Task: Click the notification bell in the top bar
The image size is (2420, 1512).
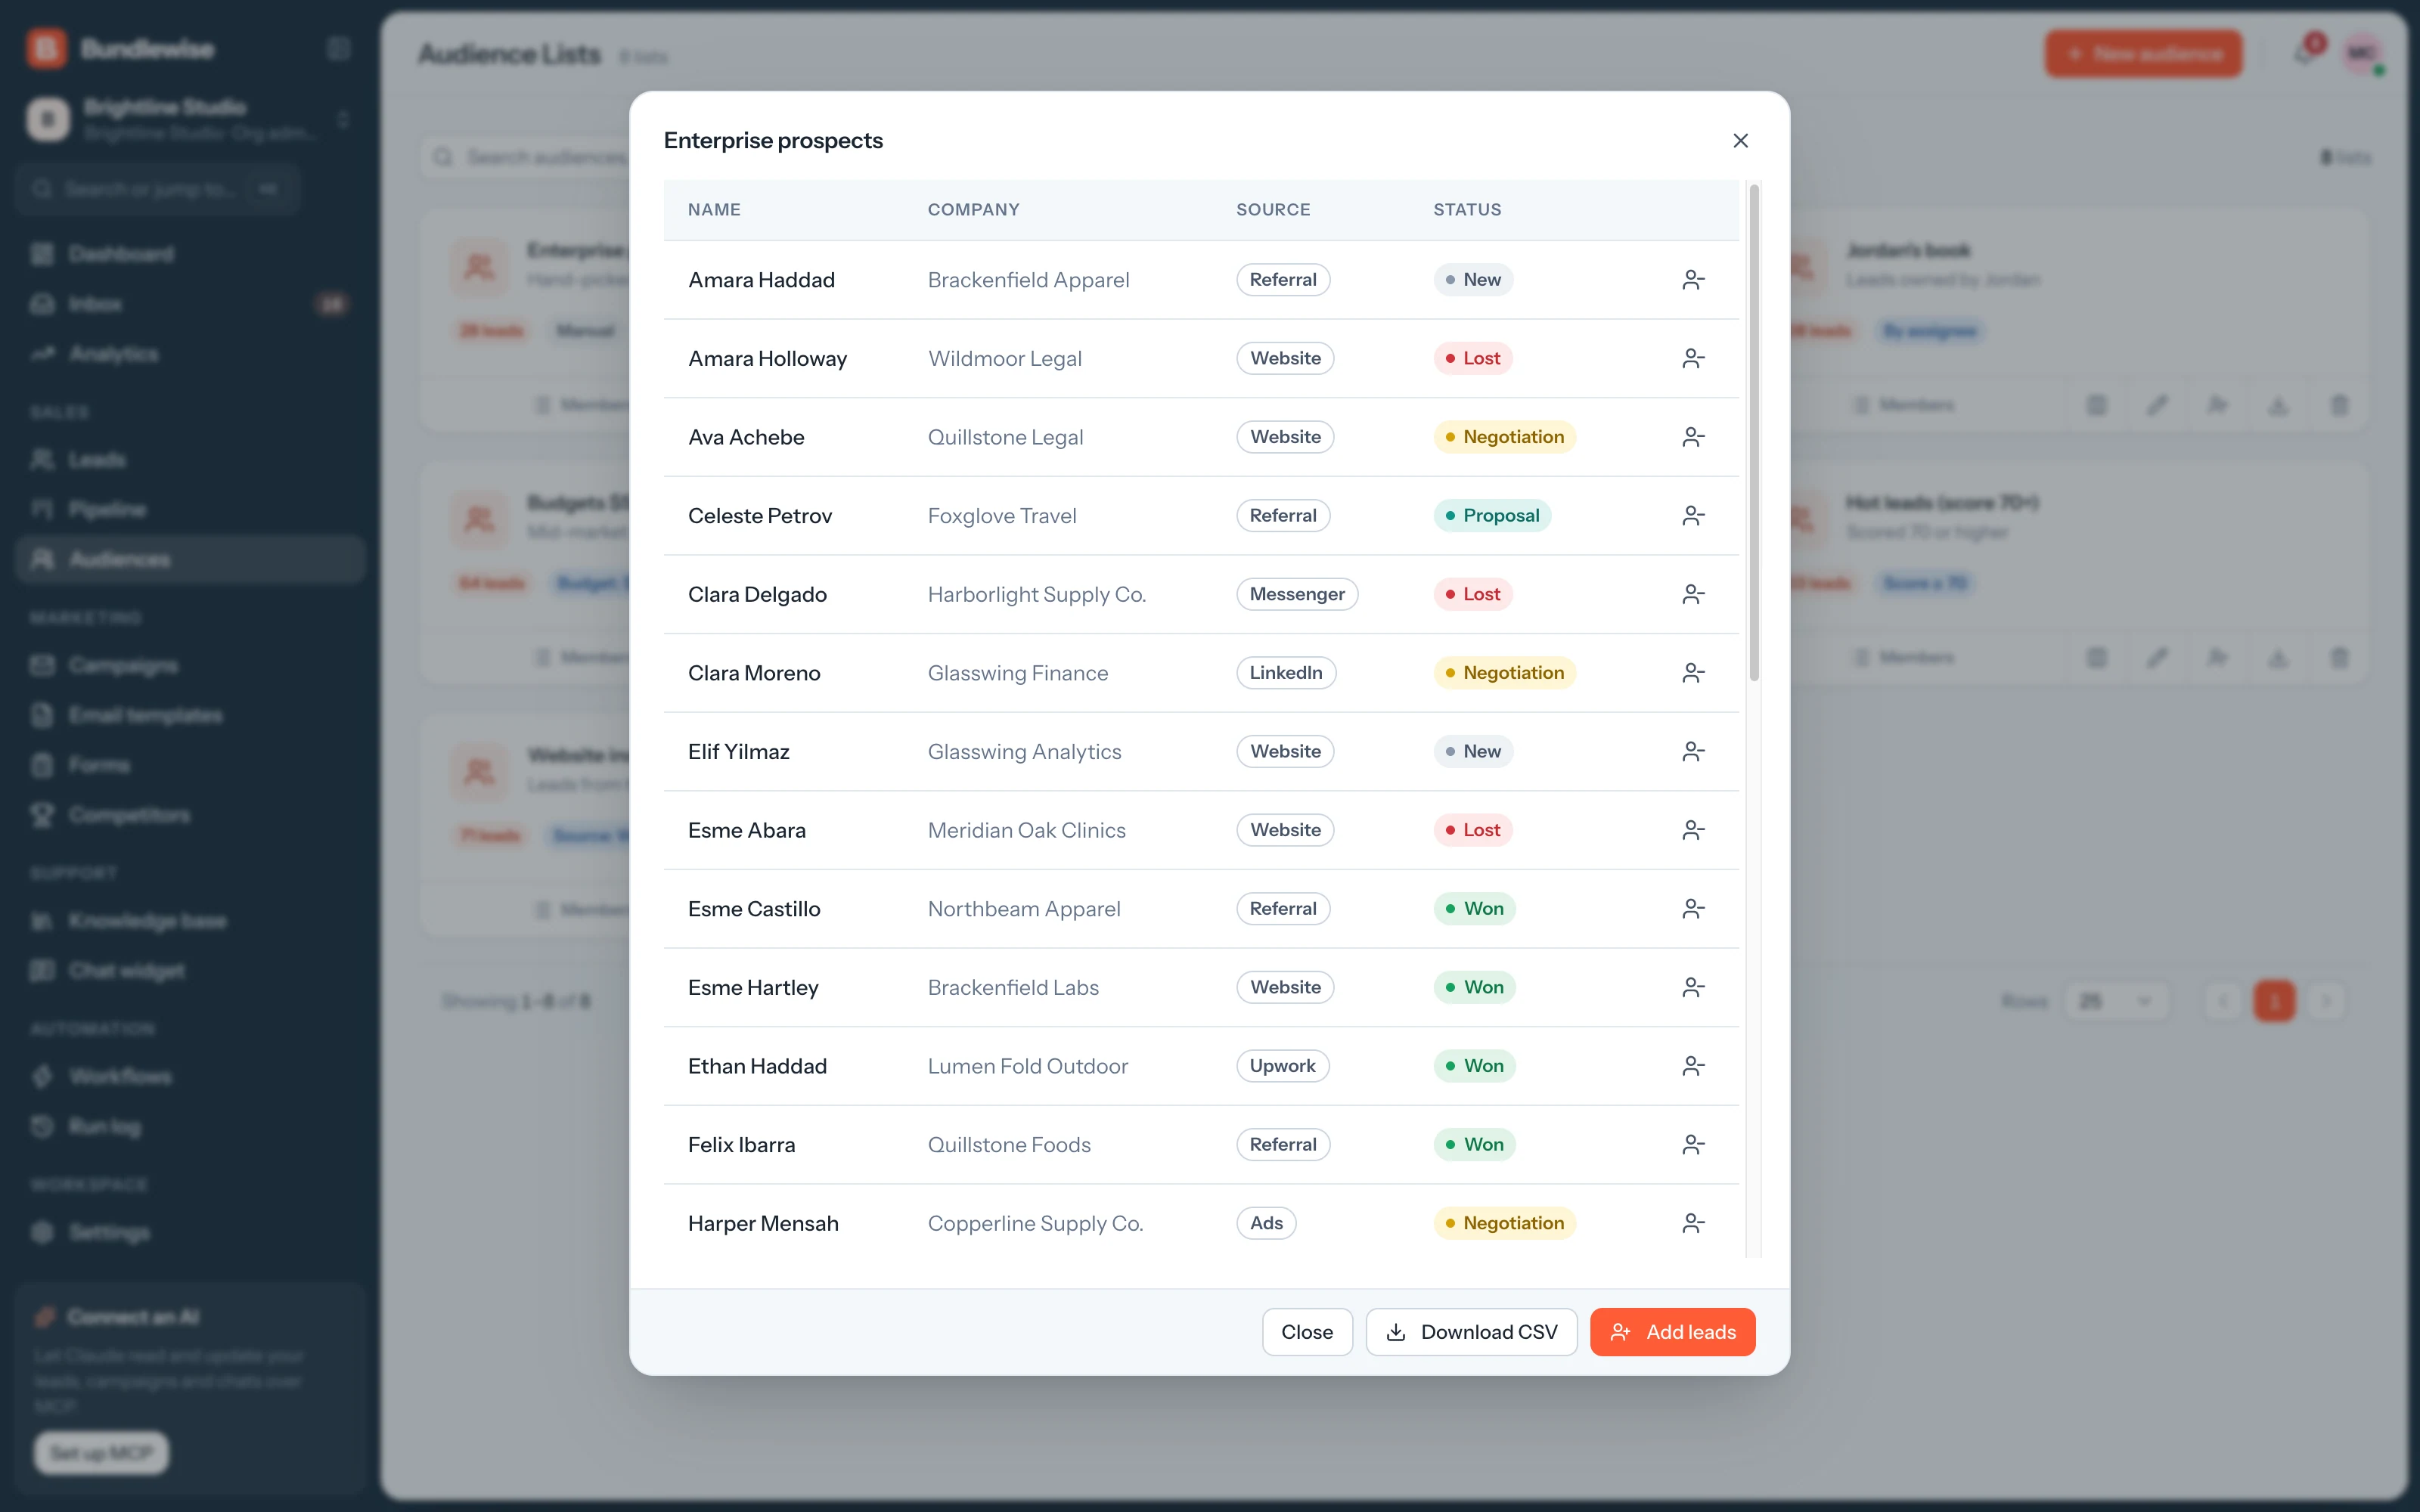Action: click(2305, 54)
